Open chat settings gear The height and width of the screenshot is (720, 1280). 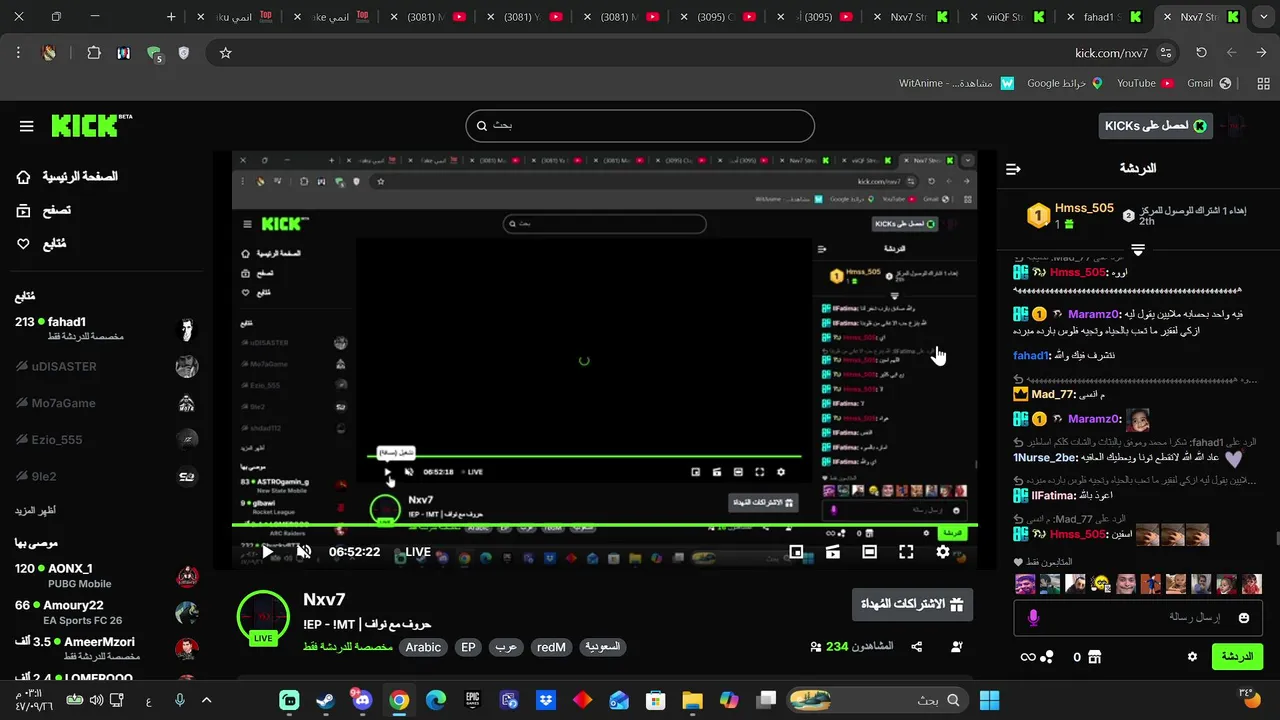click(x=1192, y=657)
